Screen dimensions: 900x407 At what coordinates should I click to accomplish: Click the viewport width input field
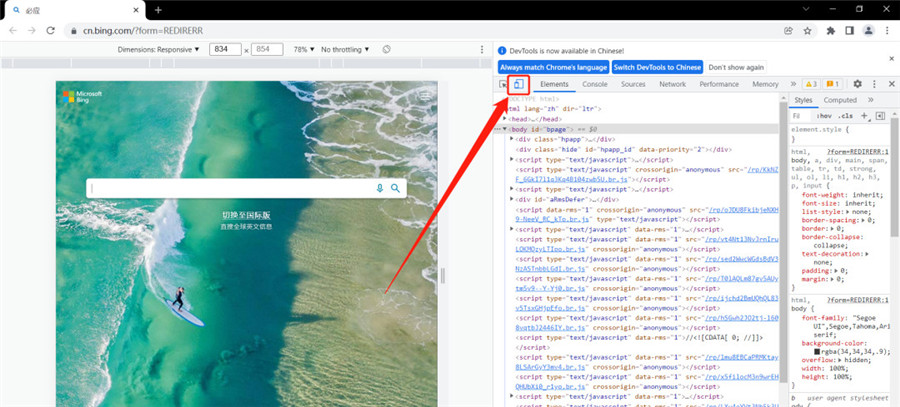[x=225, y=49]
